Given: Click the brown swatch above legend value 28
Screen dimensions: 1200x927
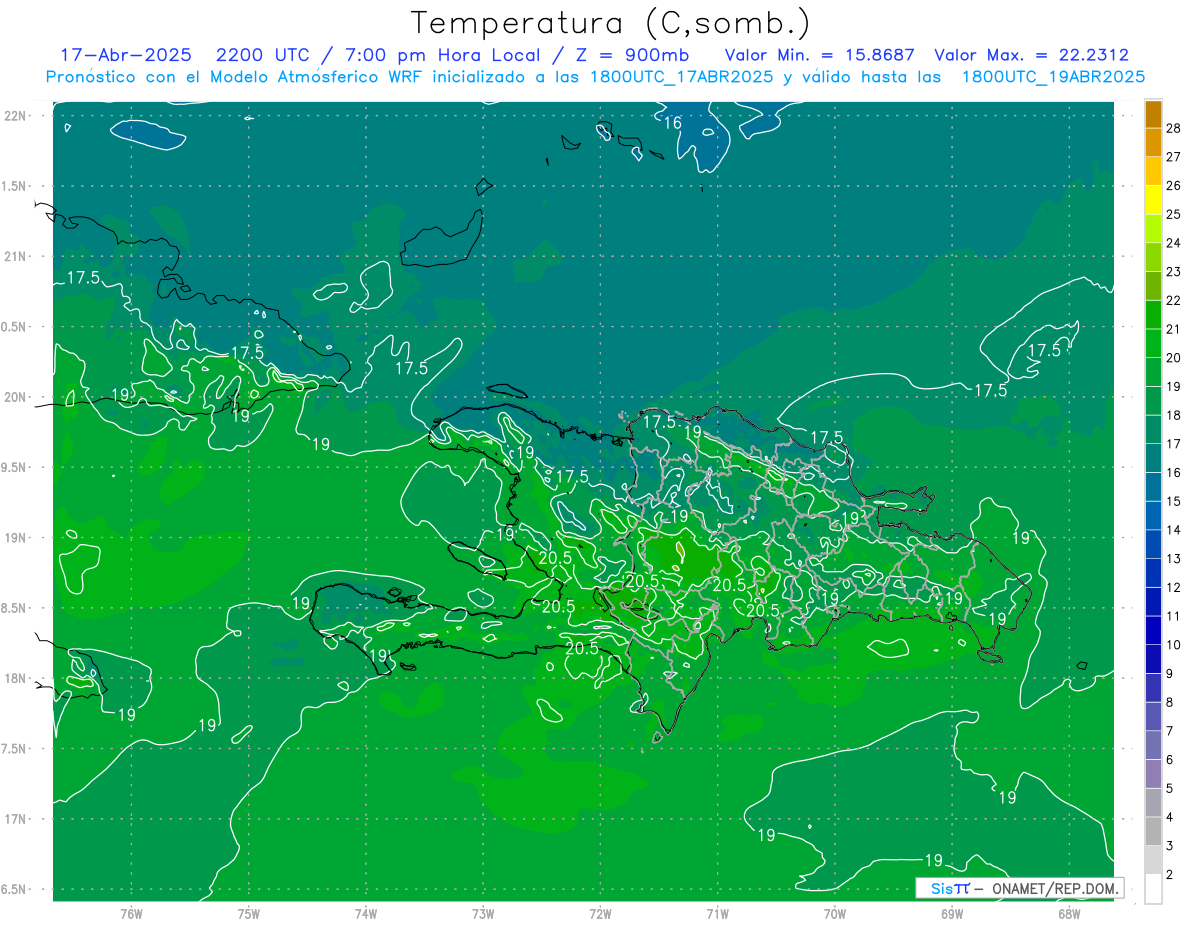Looking at the screenshot, I should (x=1153, y=114).
